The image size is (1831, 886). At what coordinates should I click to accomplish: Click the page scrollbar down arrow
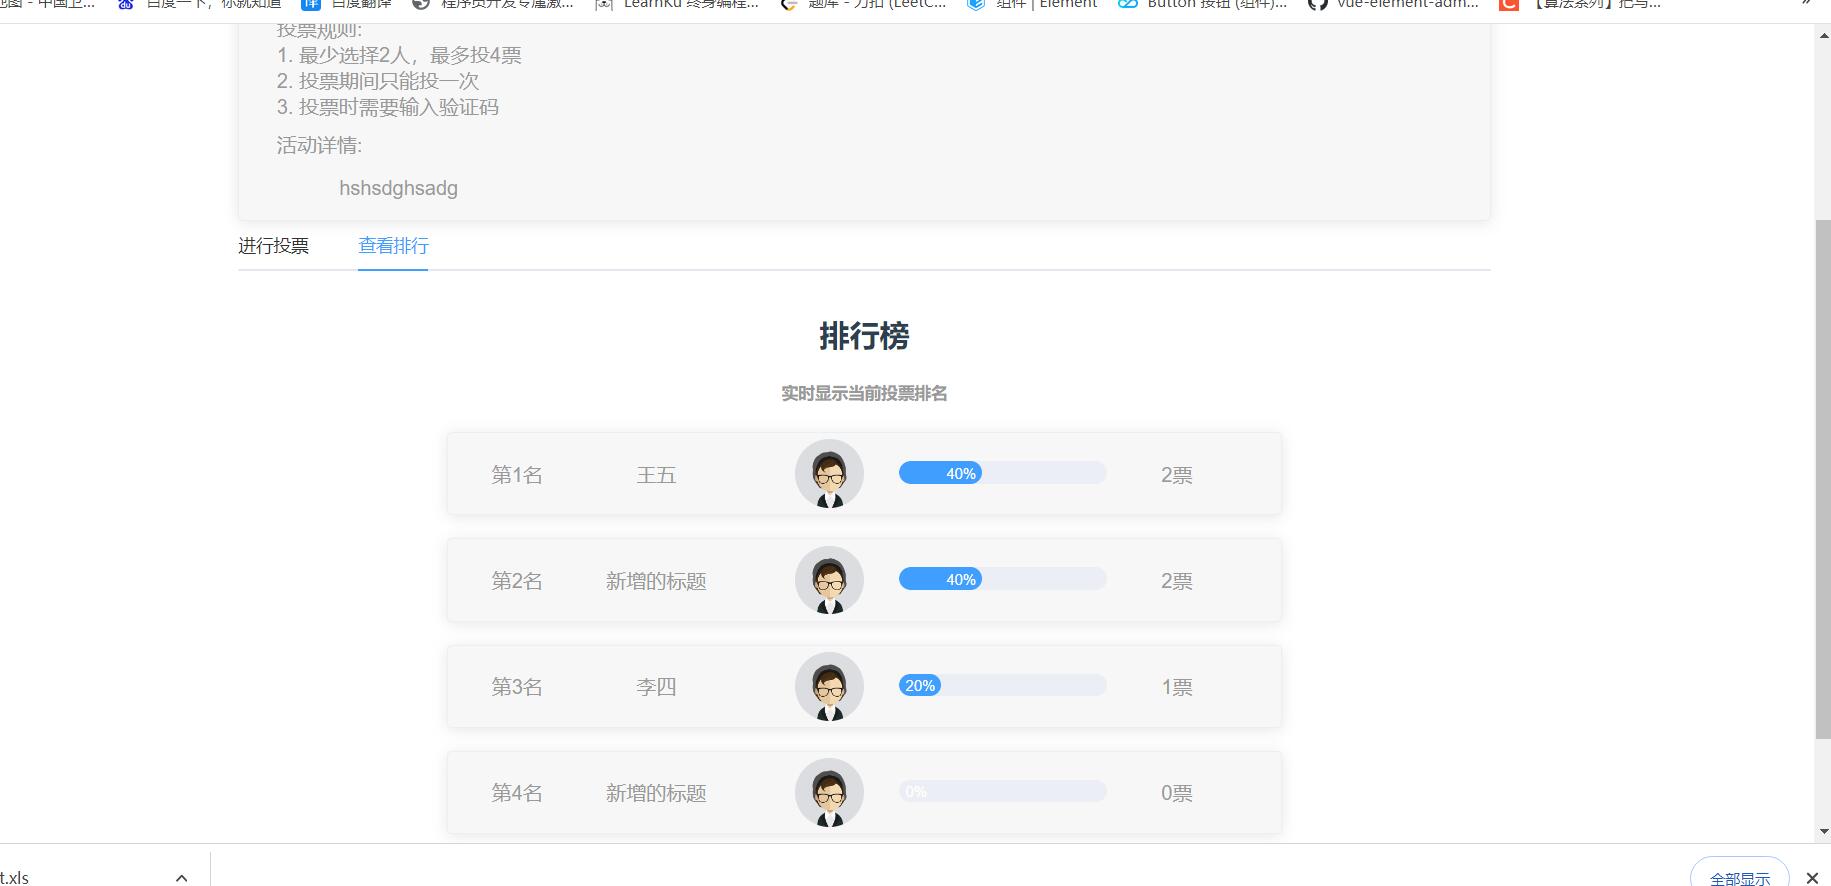click(1823, 831)
